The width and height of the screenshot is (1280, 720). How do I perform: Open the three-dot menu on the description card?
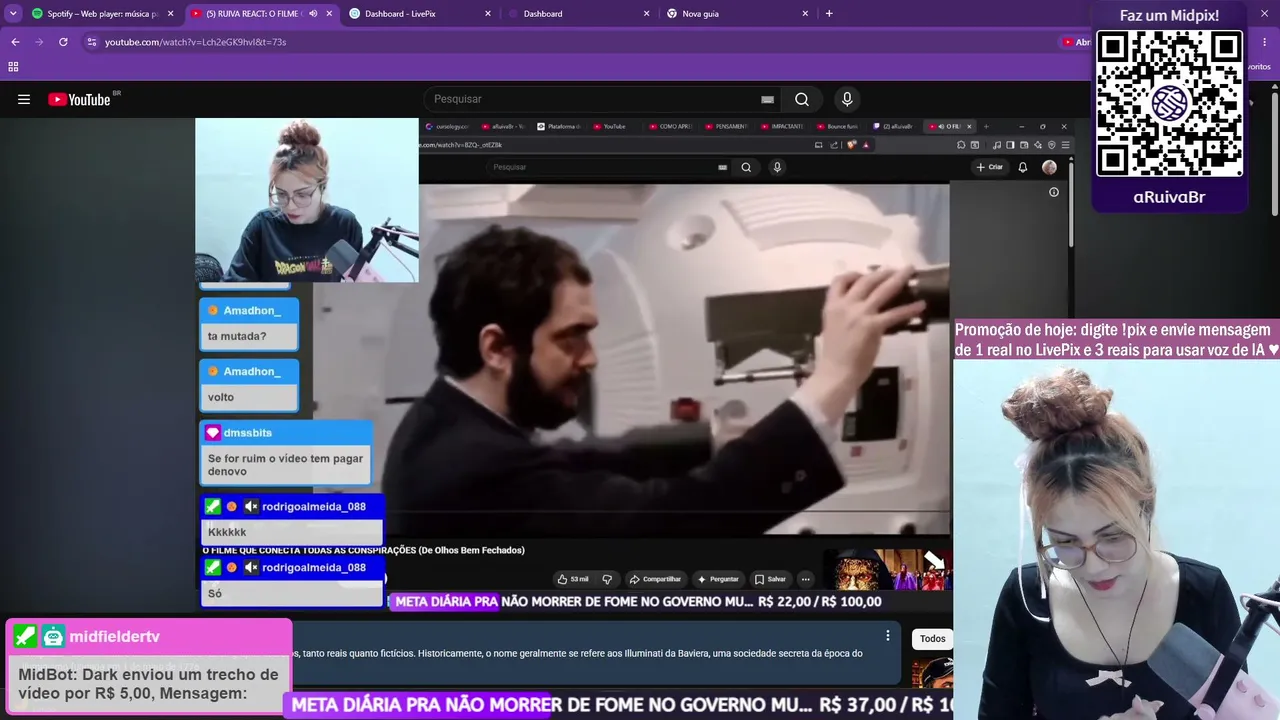[887, 635]
